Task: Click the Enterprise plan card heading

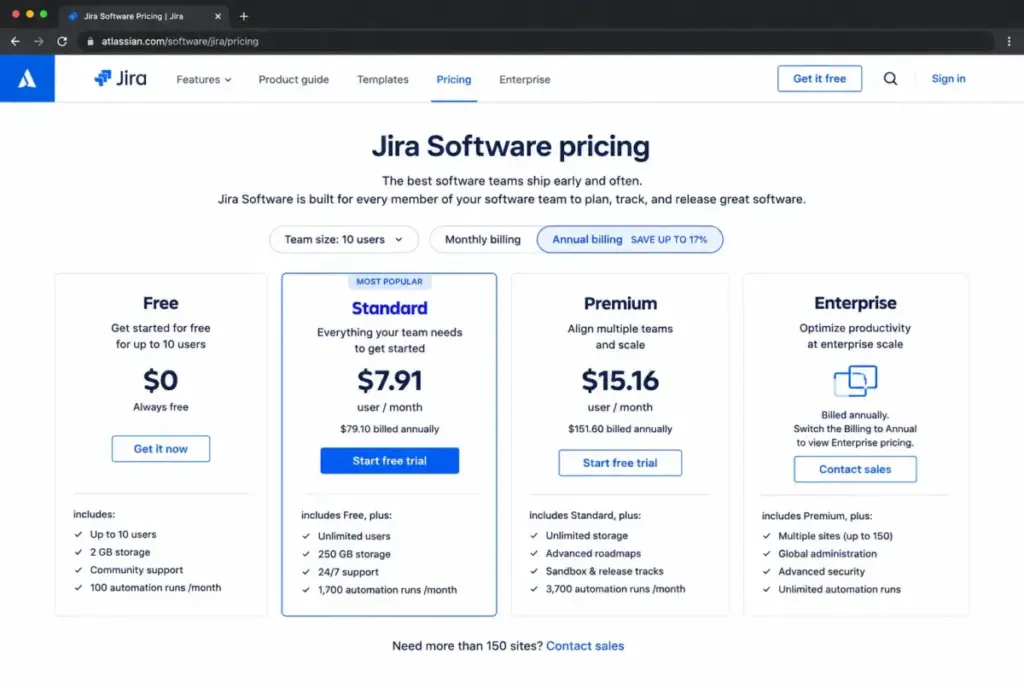Action: (855, 303)
